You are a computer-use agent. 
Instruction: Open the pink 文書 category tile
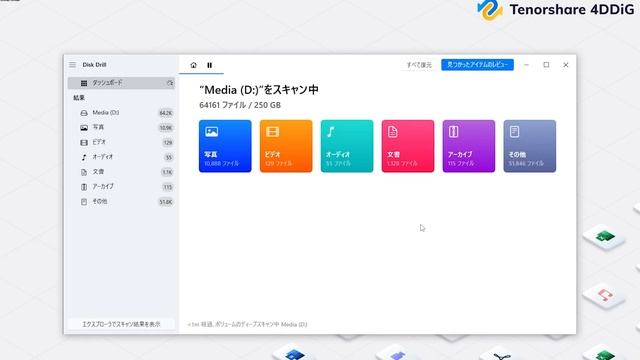pyautogui.click(x=408, y=146)
